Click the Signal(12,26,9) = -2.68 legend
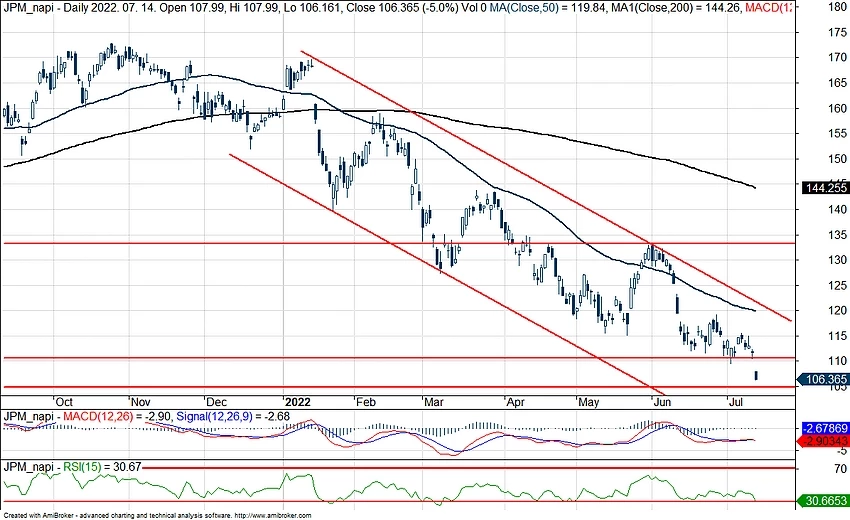Image resolution: width=850 pixels, height=520 pixels. pos(233,416)
